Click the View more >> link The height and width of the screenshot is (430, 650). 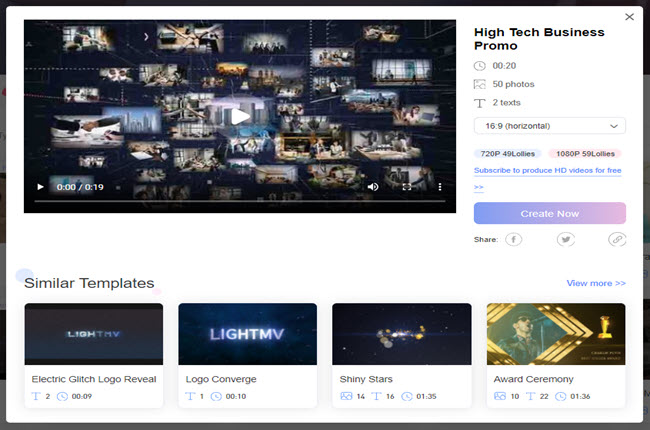(x=595, y=283)
